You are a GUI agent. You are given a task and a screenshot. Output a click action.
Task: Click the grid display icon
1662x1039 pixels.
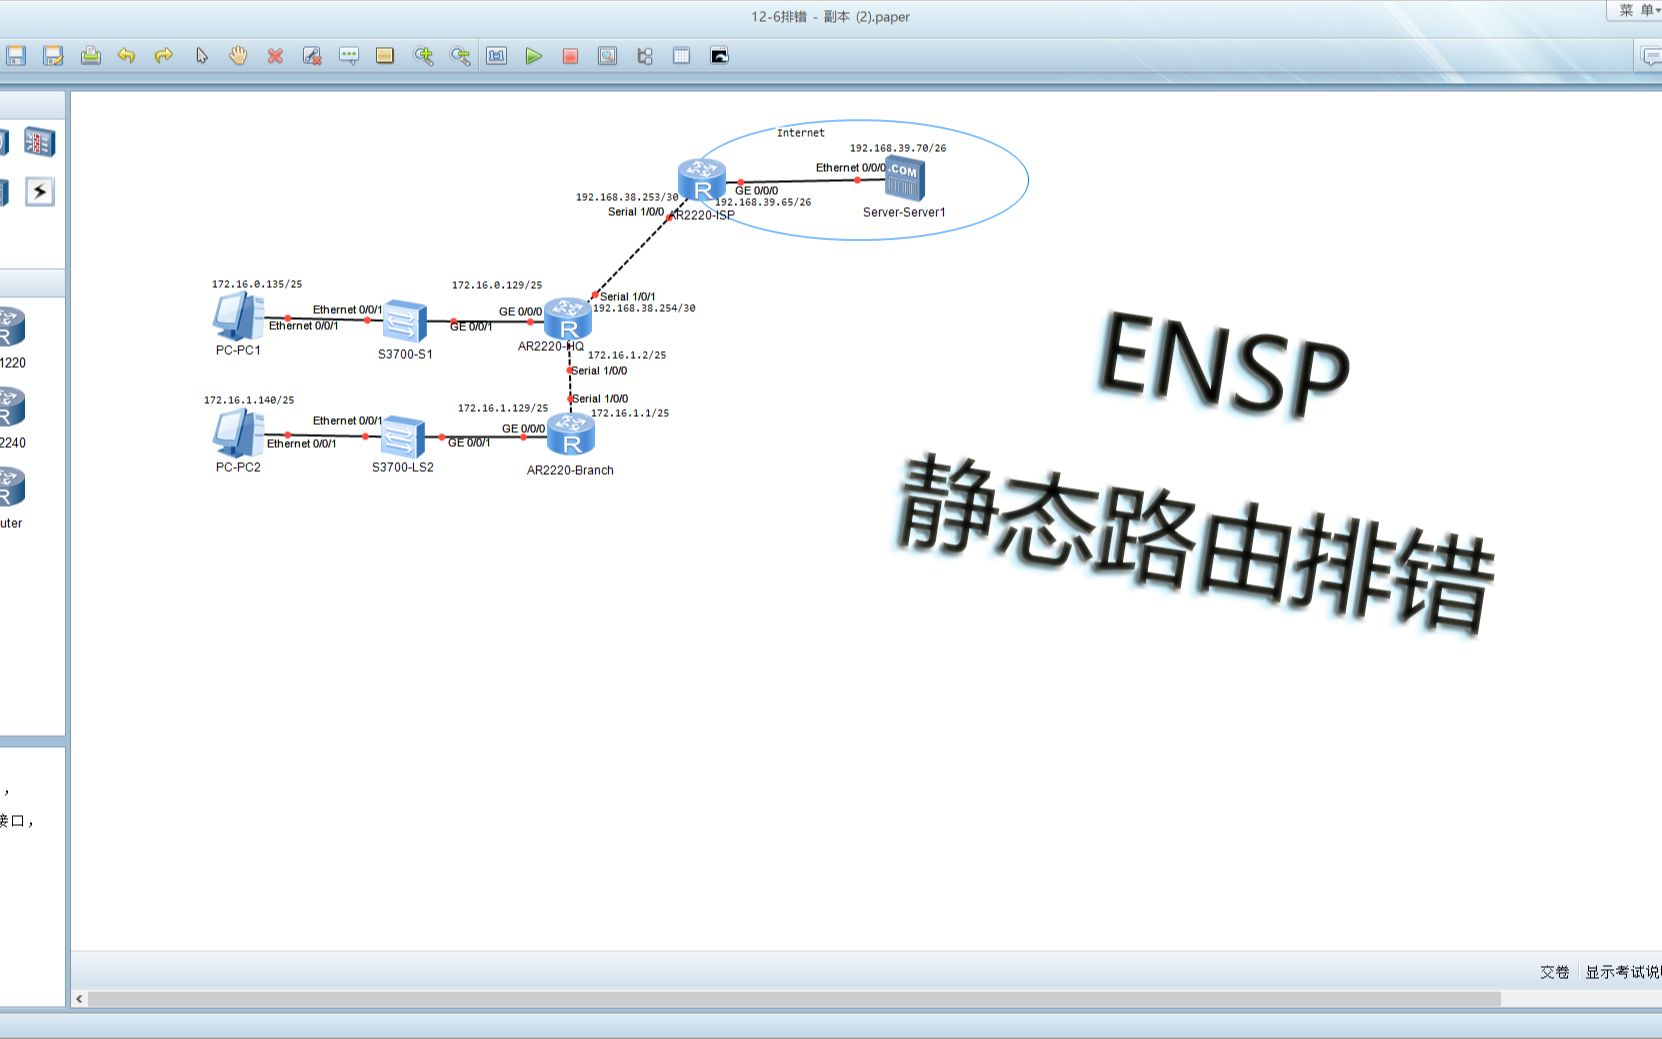point(682,56)
